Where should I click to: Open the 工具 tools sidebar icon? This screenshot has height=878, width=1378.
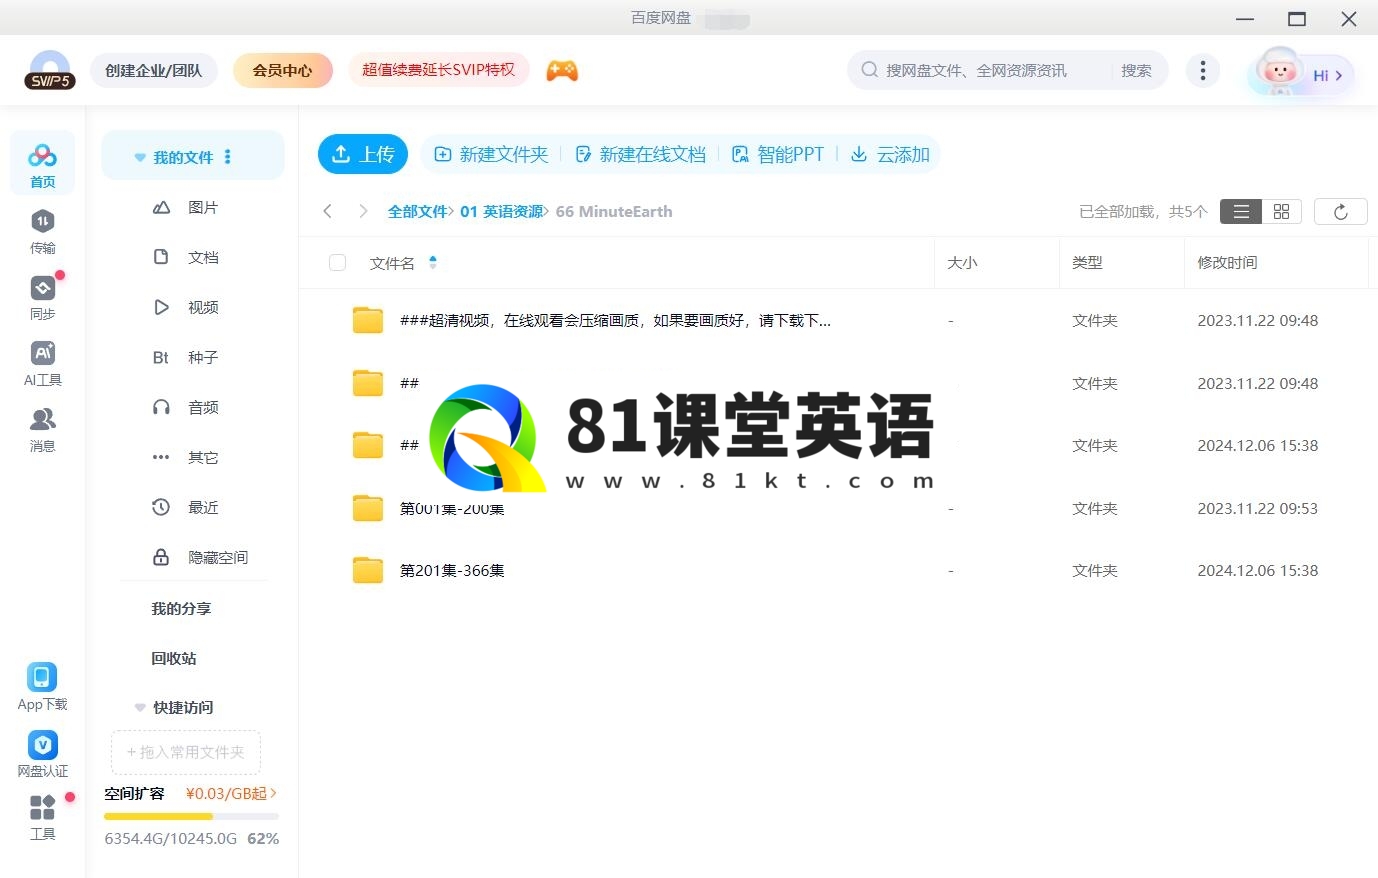click(42, 817)
